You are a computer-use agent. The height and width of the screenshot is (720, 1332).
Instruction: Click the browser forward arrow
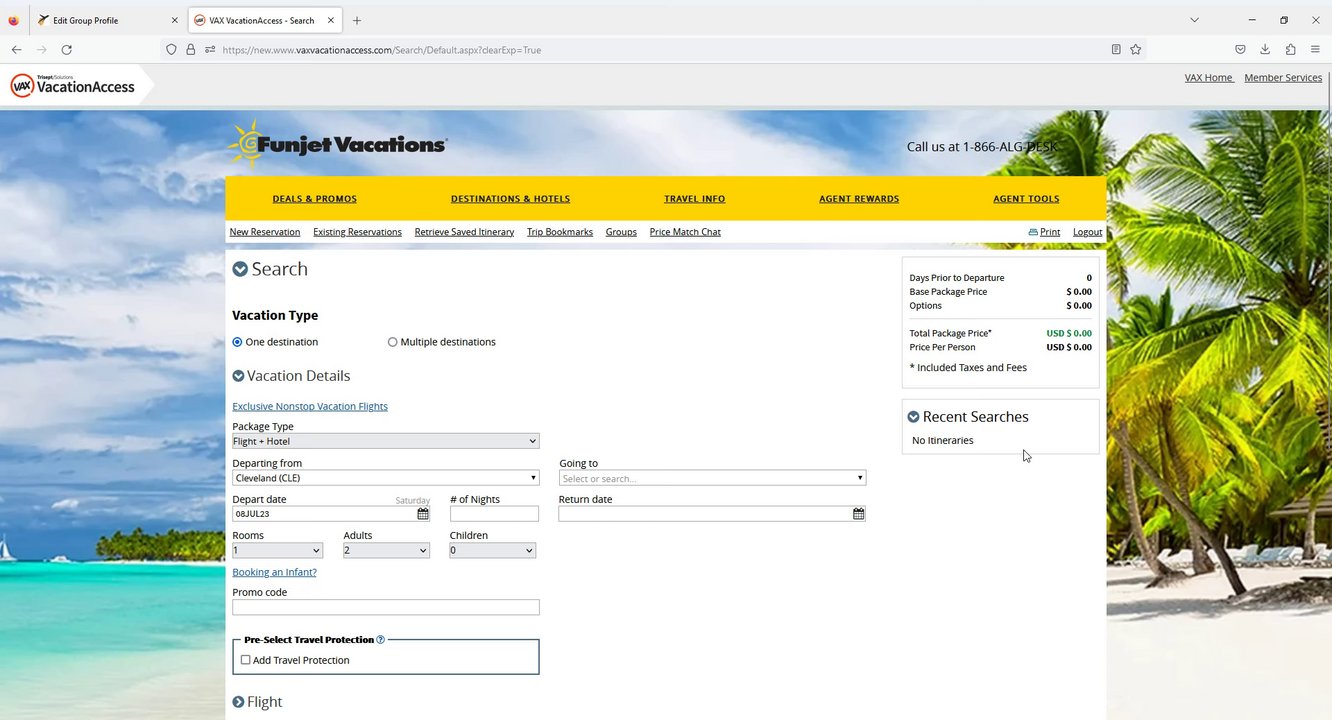[x=42, y=49]
